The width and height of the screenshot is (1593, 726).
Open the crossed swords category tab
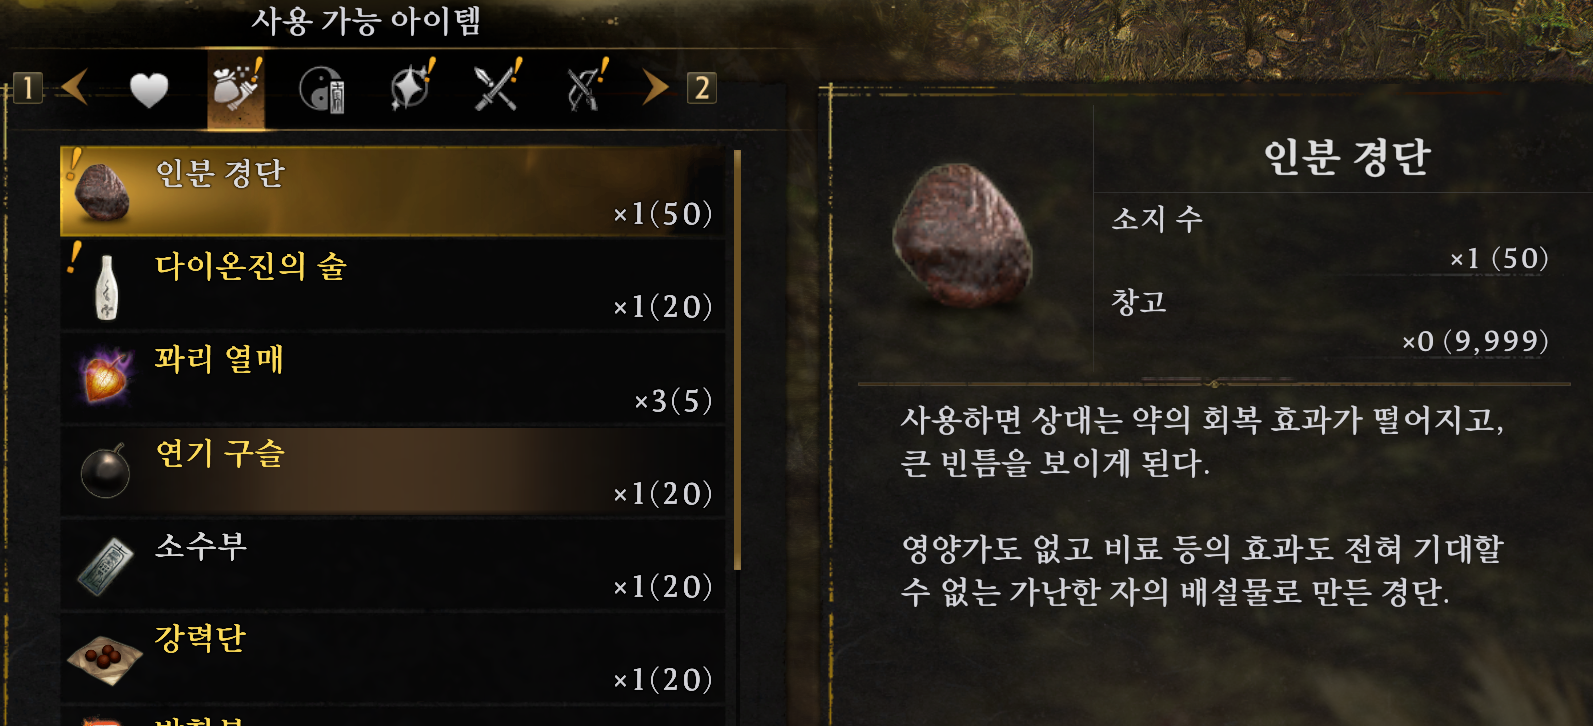[498, 86]
